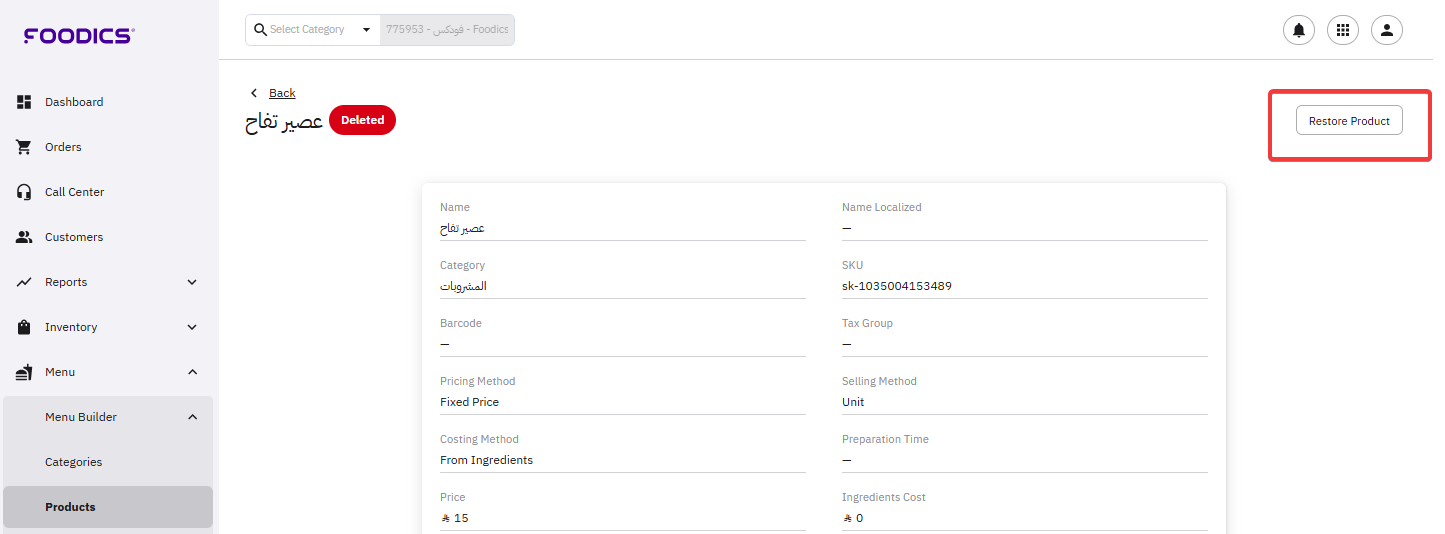Collapse the Menu section chevron
The height and width of the screenshot is (534, 1445).
[192, 372]
